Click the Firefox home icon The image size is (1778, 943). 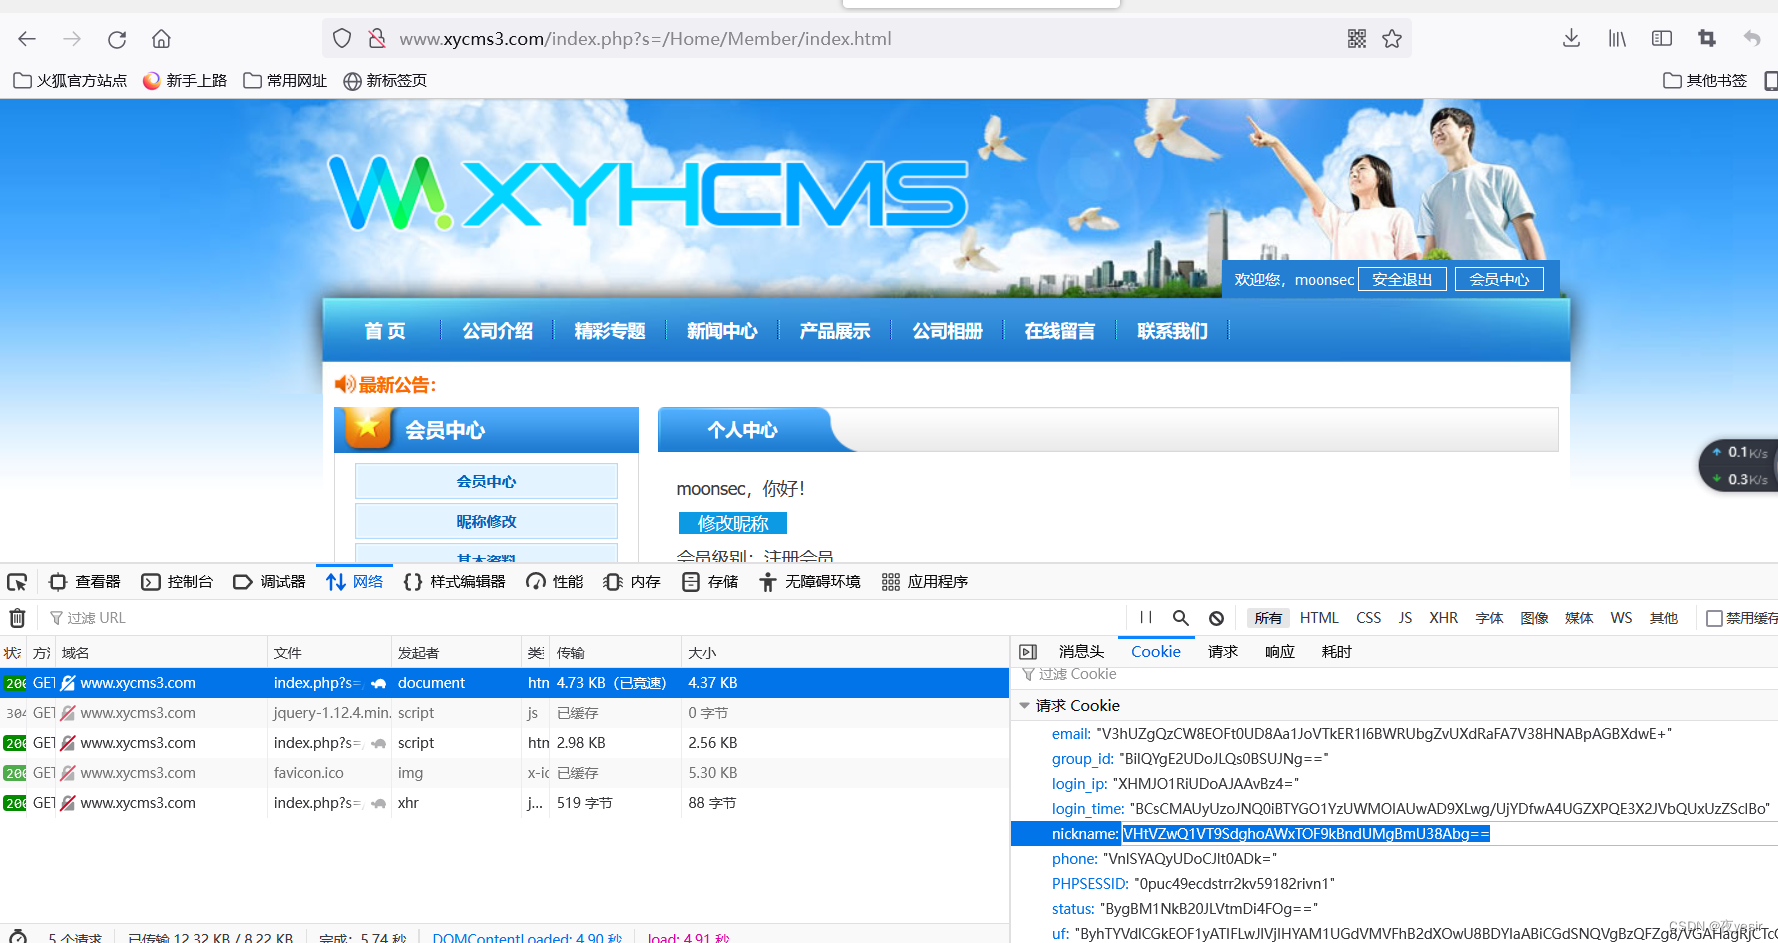tap(162, 39)
